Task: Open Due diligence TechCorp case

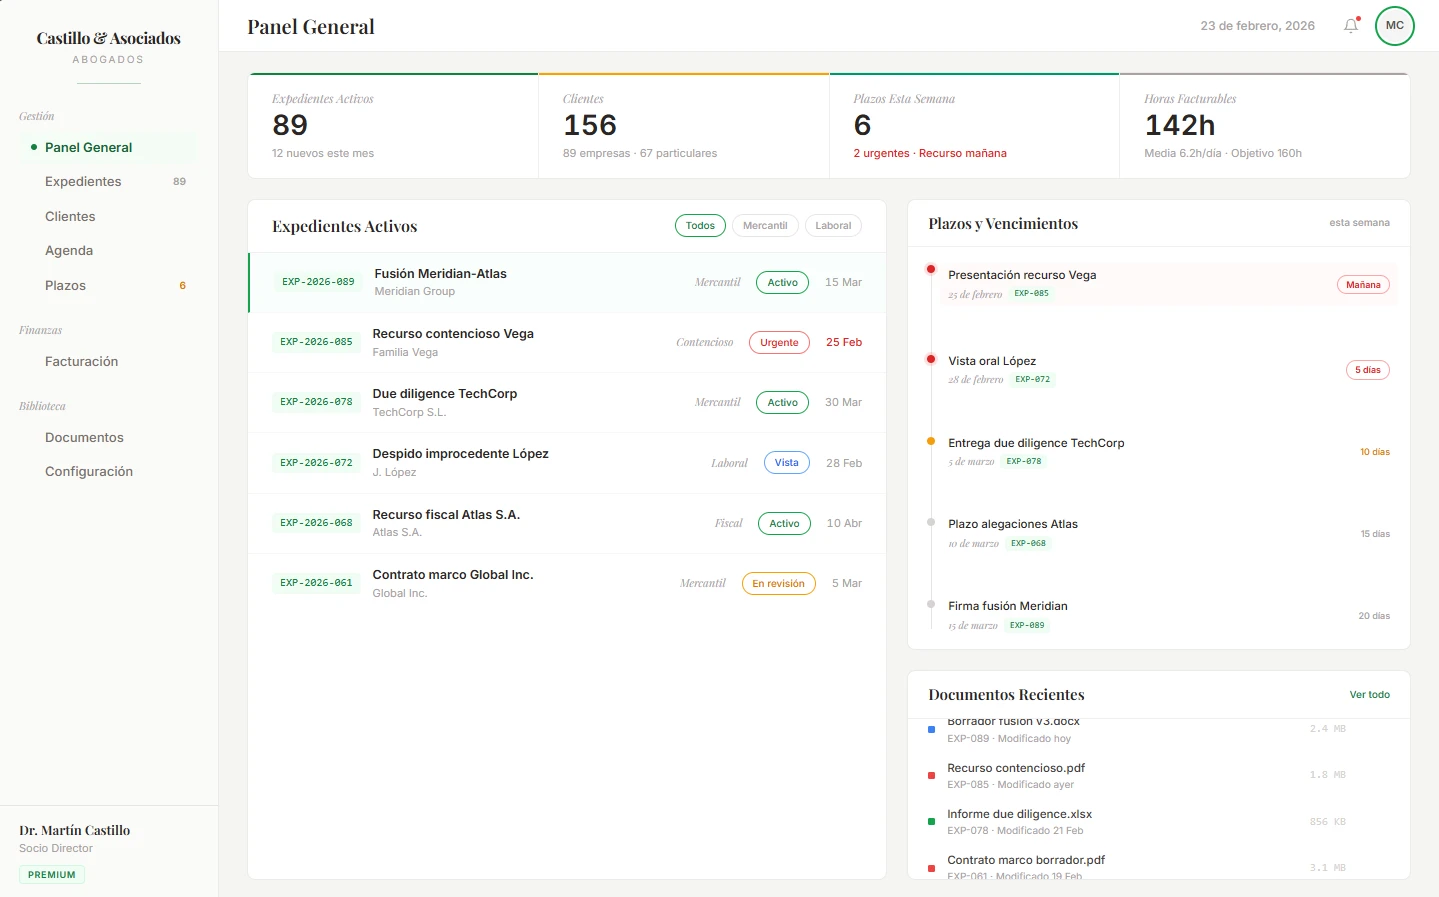Action: tap(567, 402)
